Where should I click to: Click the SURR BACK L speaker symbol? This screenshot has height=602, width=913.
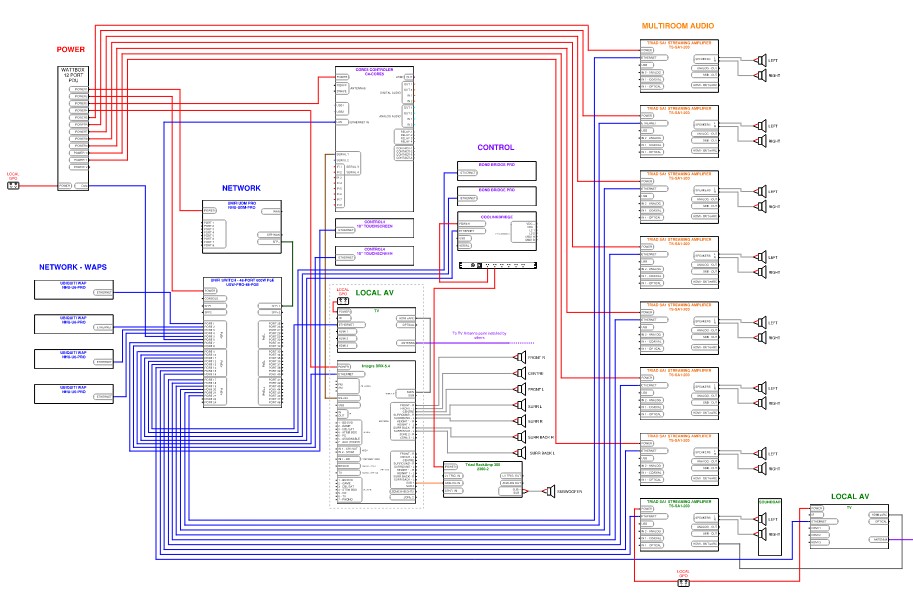point(519,453)
